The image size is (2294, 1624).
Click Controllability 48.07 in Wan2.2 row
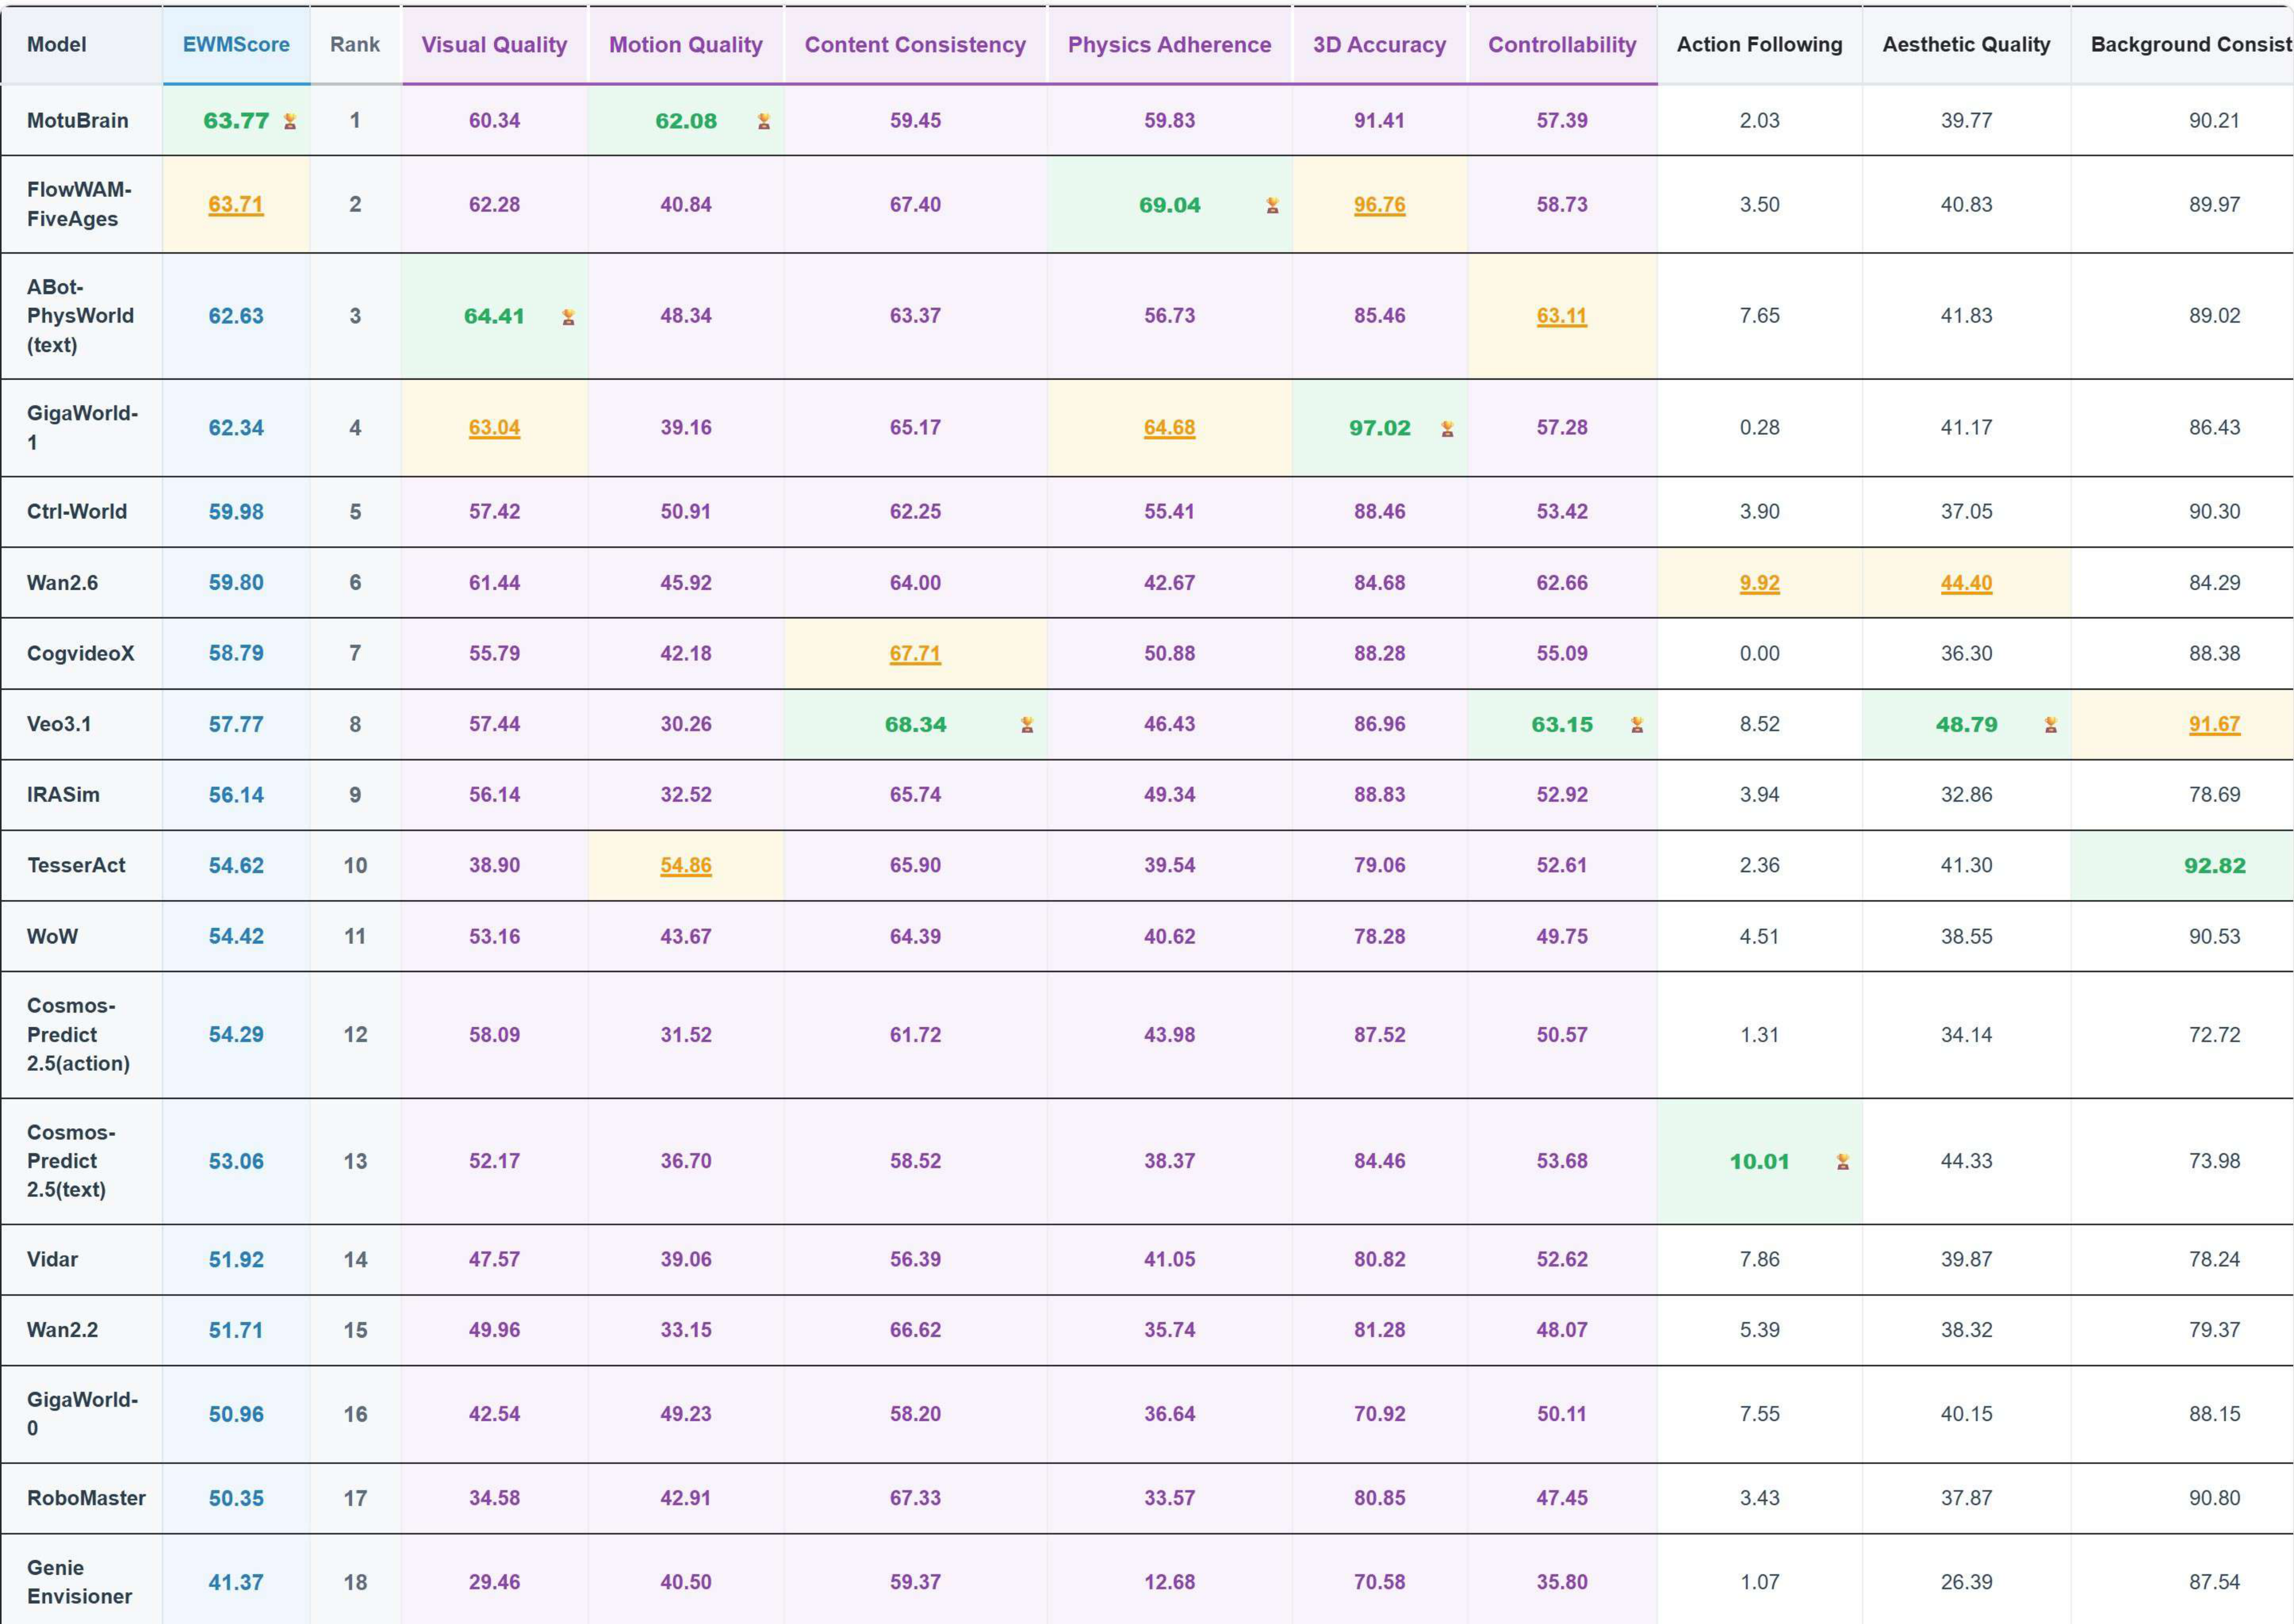tap(1562, 1330)
